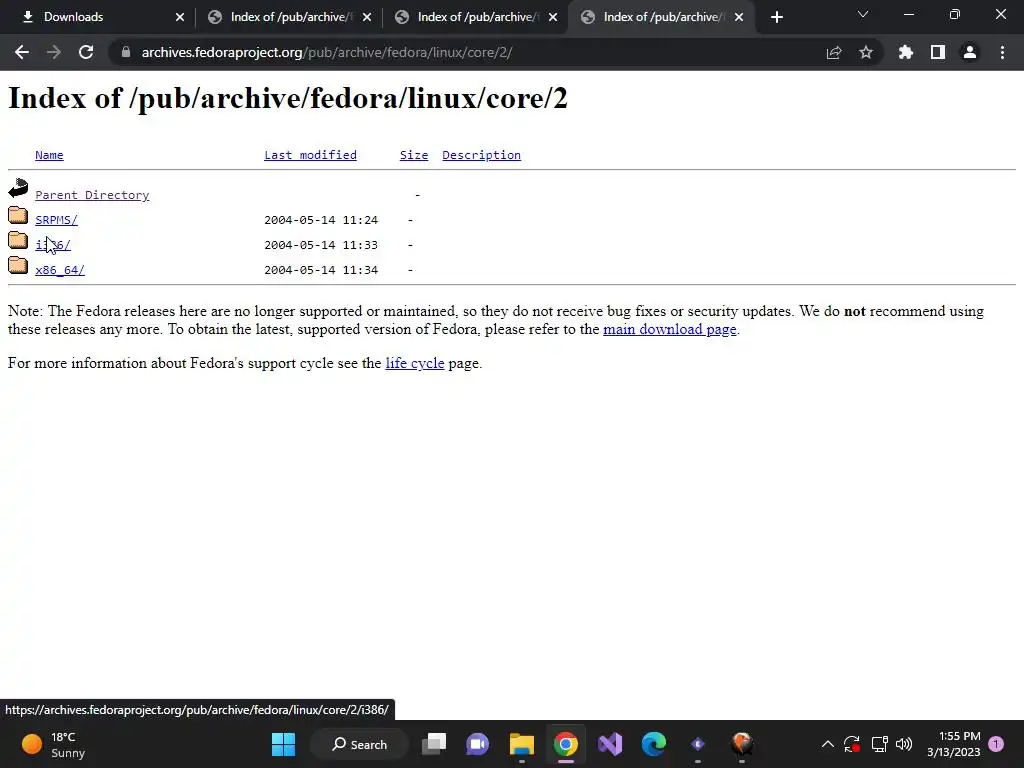The image size is (1024, 768).
Task: Click the 2004-05-14 11:24 timestamp
Action: [321, 220]
